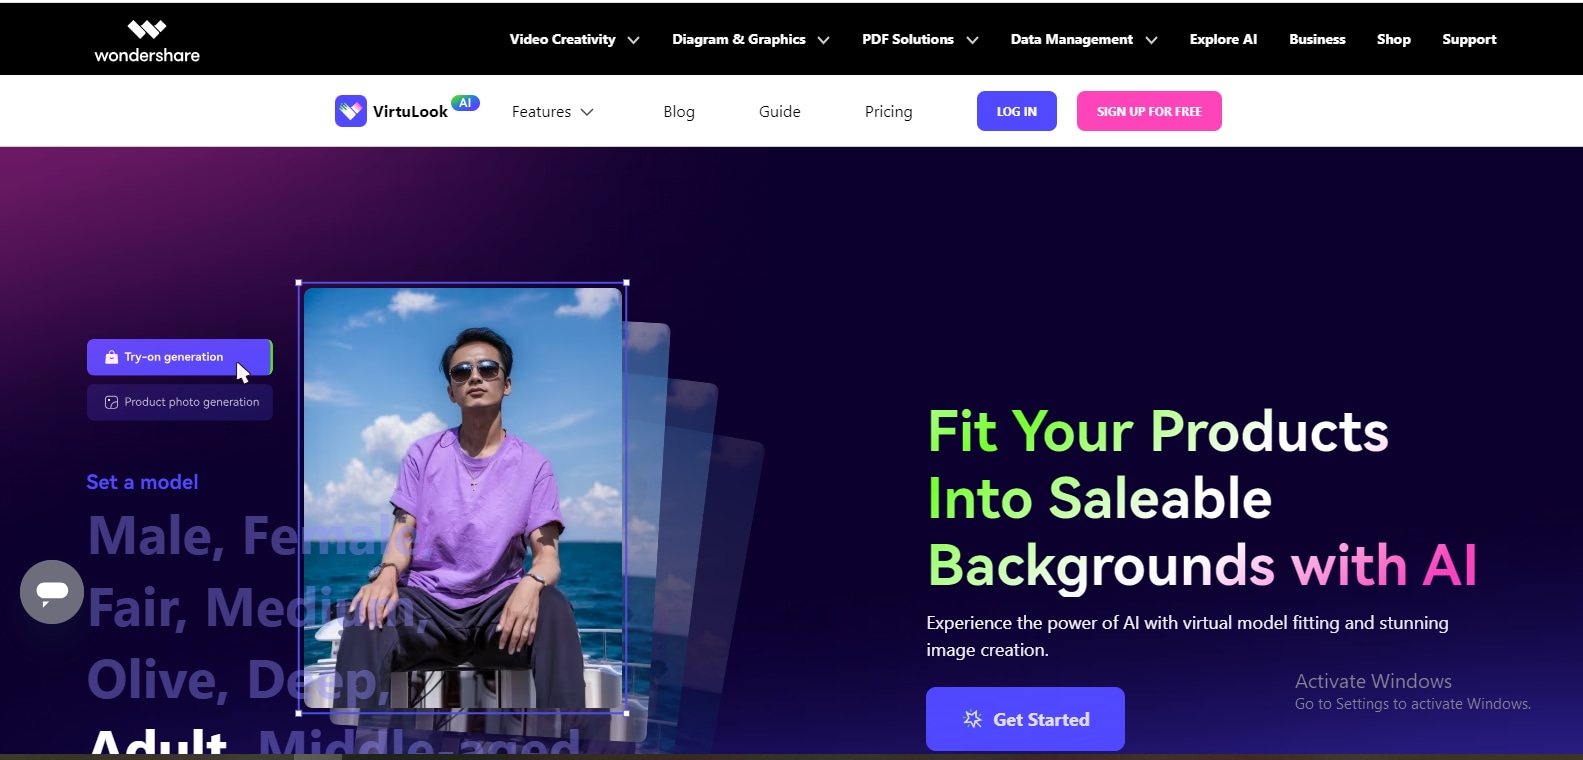Open the Guide link
The image size is (1583, 760).
pos(780,112)
